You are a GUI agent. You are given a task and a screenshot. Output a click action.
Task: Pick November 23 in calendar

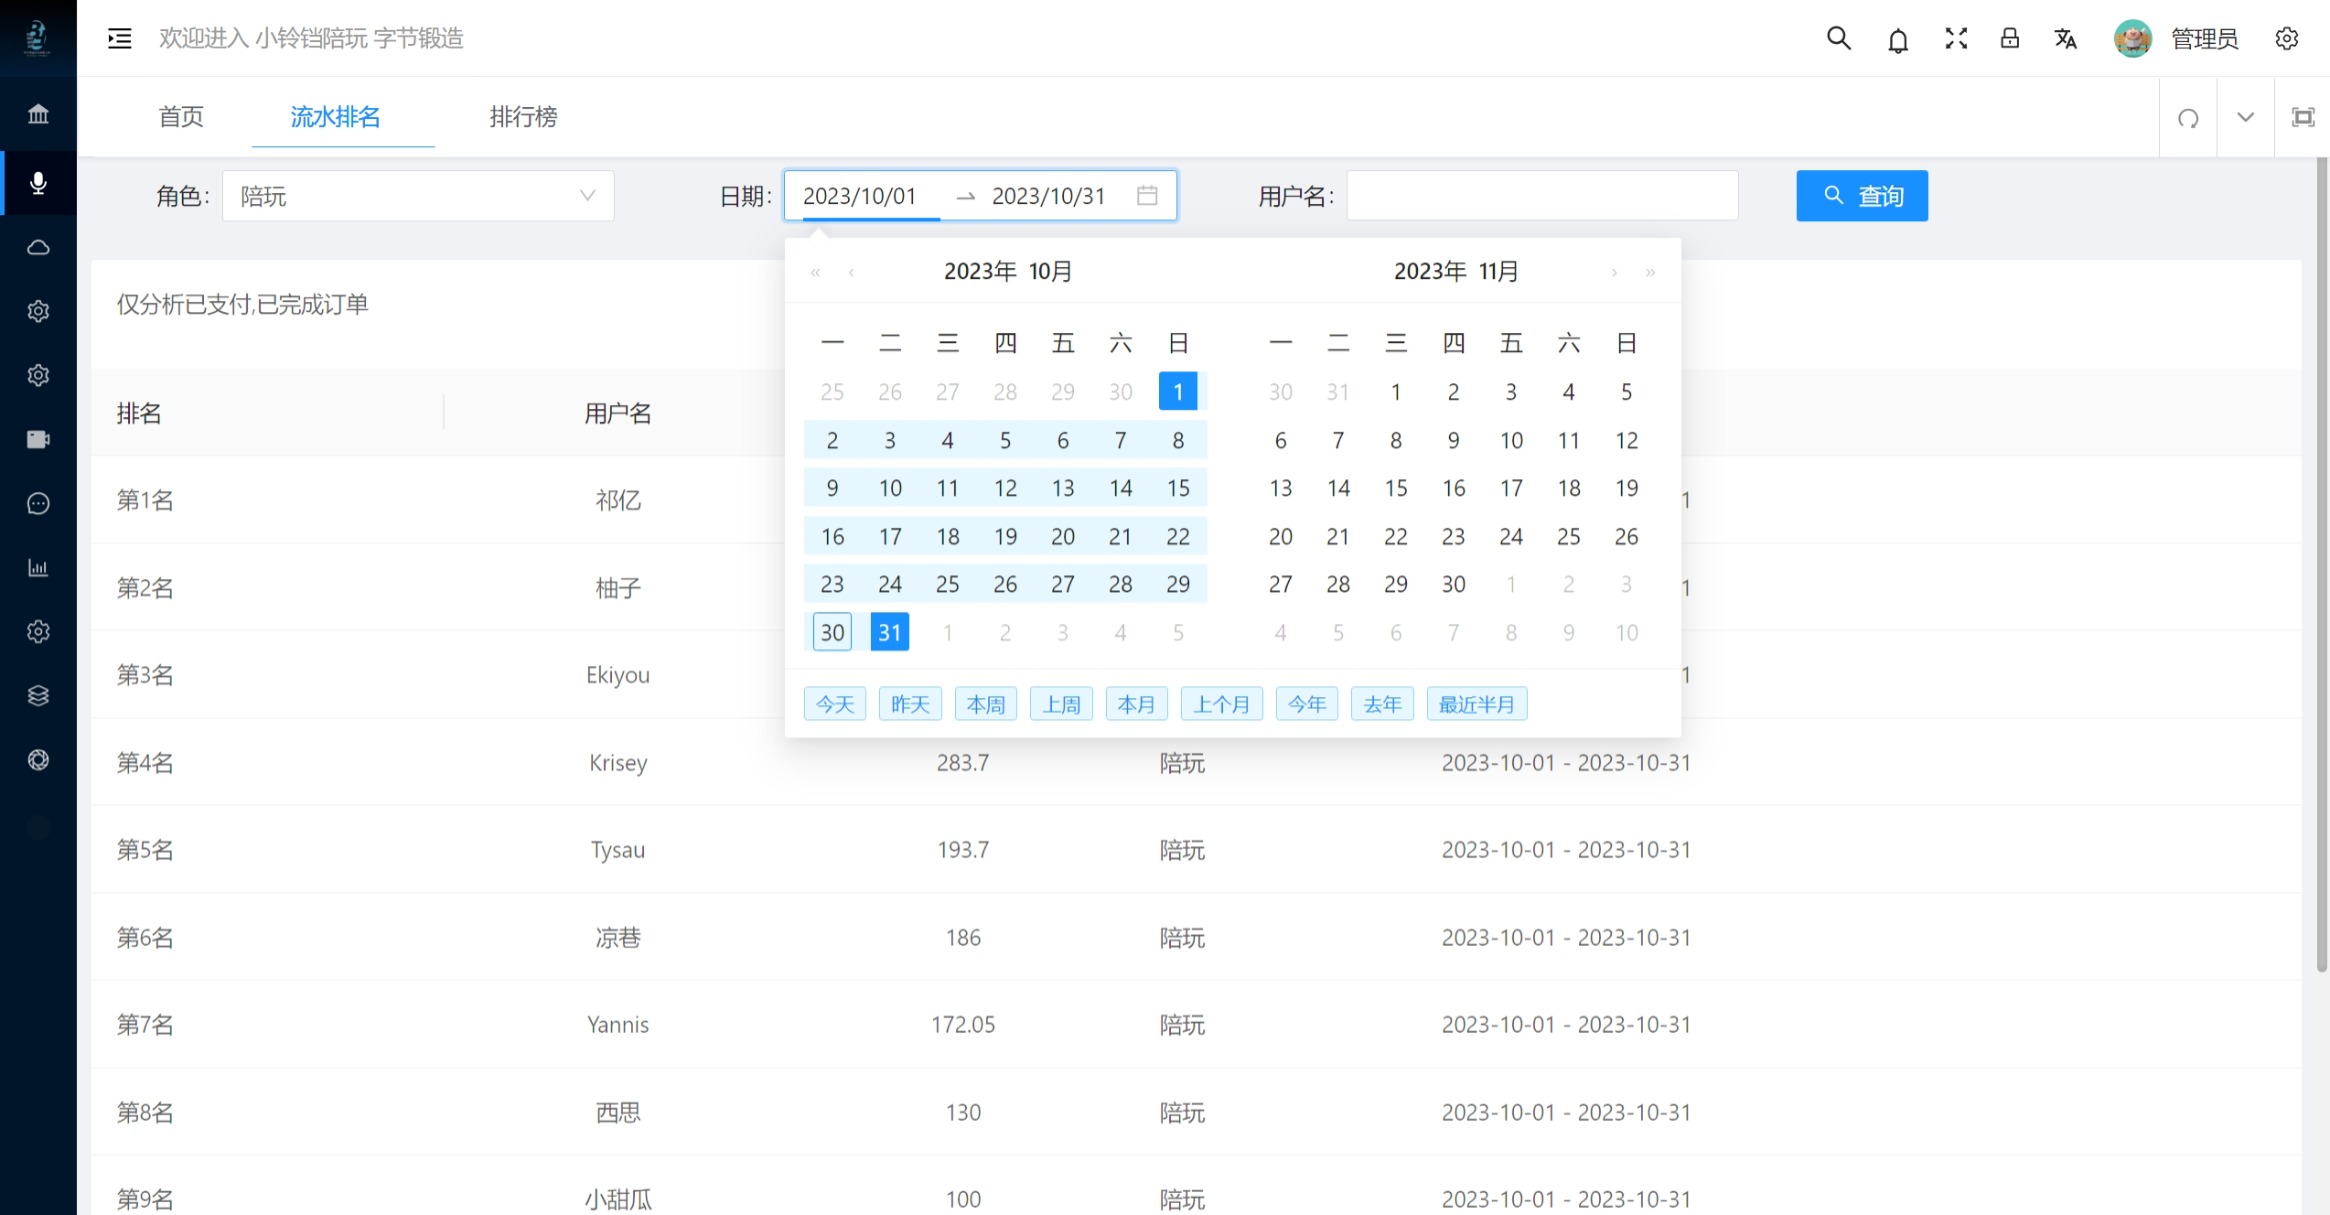point(1453,537)
